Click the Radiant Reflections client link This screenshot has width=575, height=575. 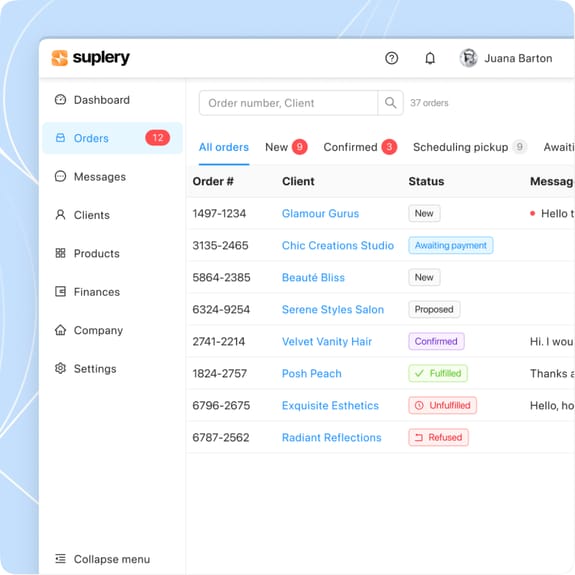332,437
